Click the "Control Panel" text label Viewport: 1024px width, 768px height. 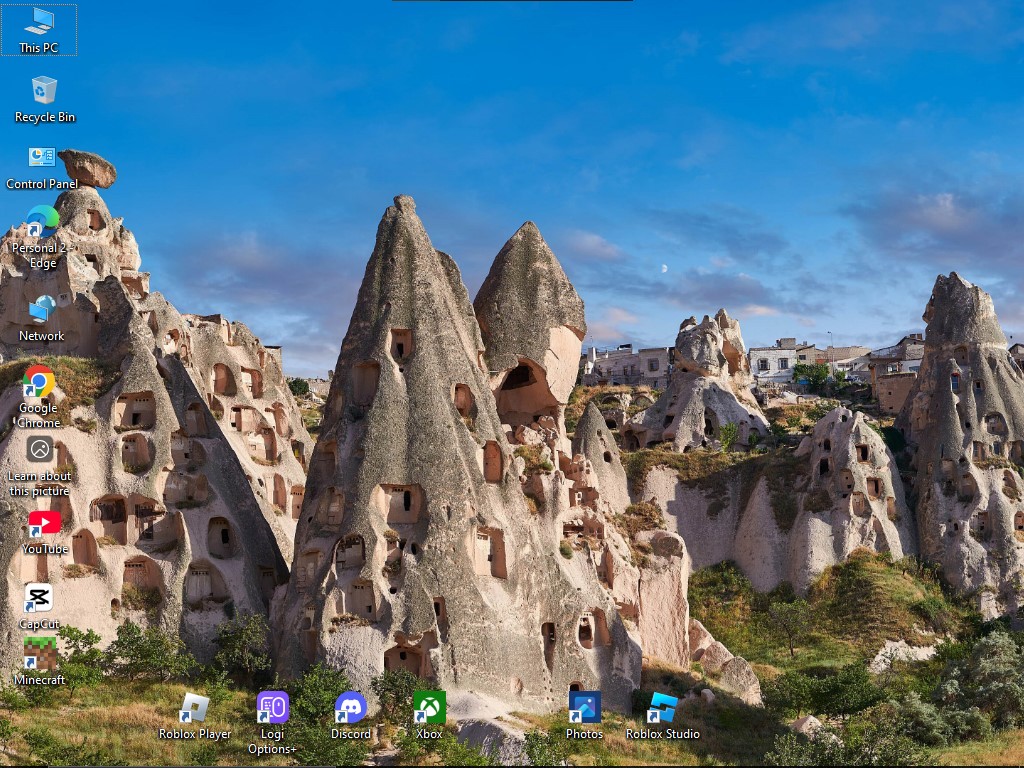tap(42, 184)
